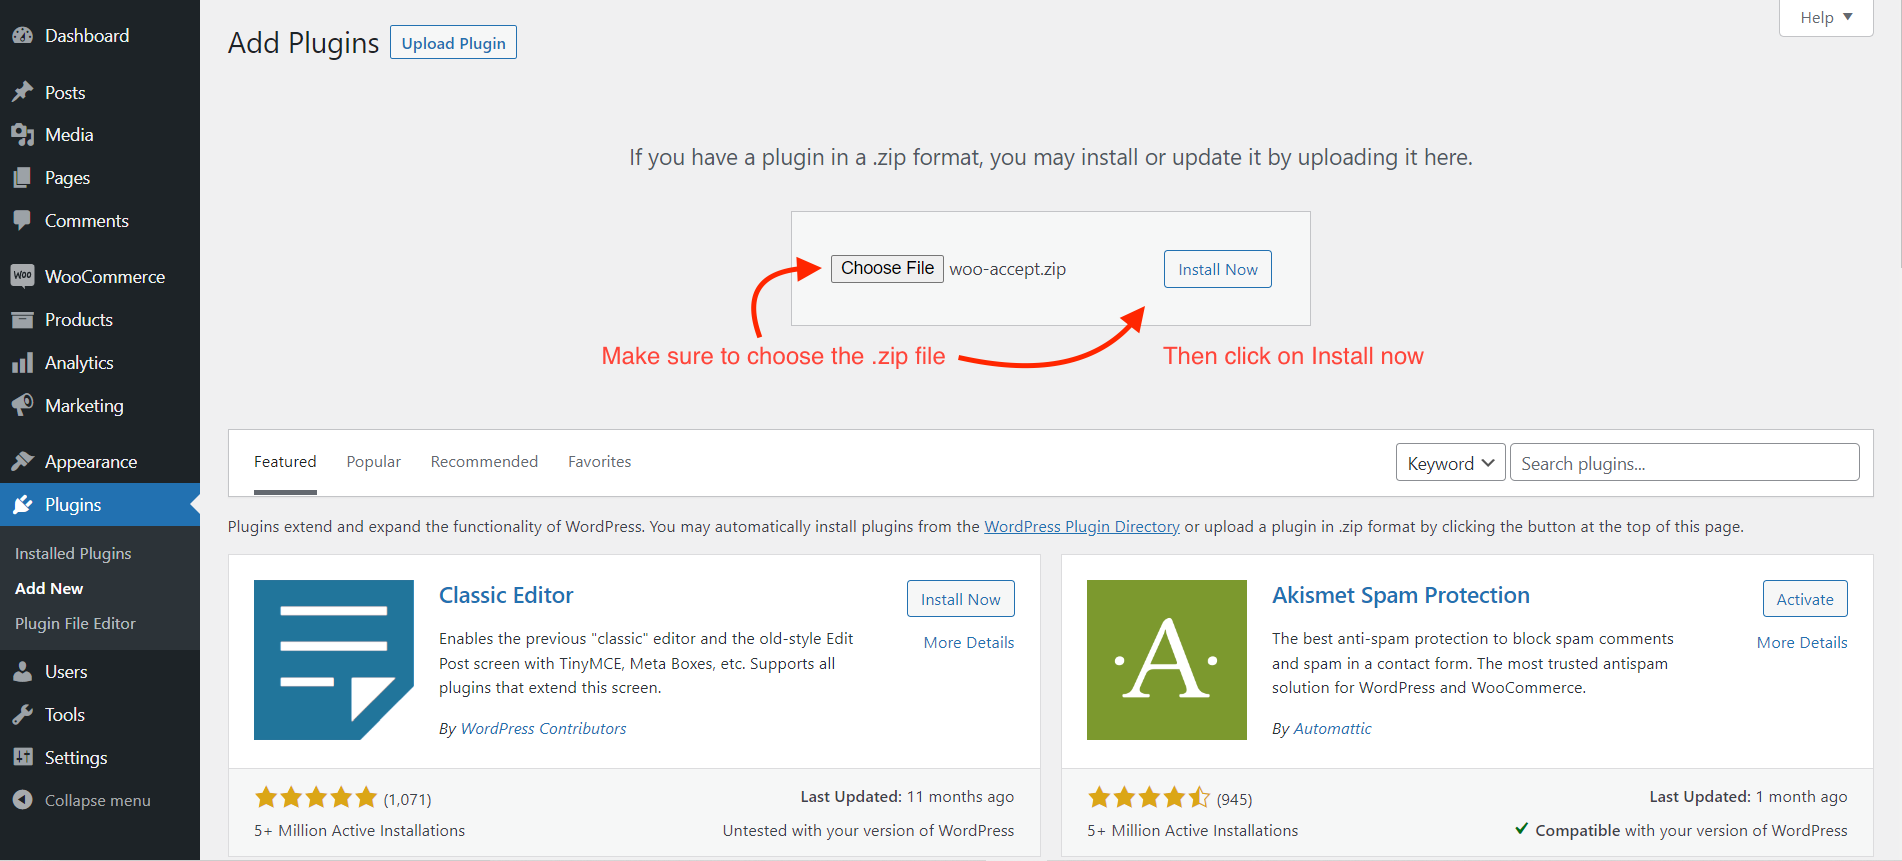Open the WordPress Contributors author link

(x=543, y=728)
